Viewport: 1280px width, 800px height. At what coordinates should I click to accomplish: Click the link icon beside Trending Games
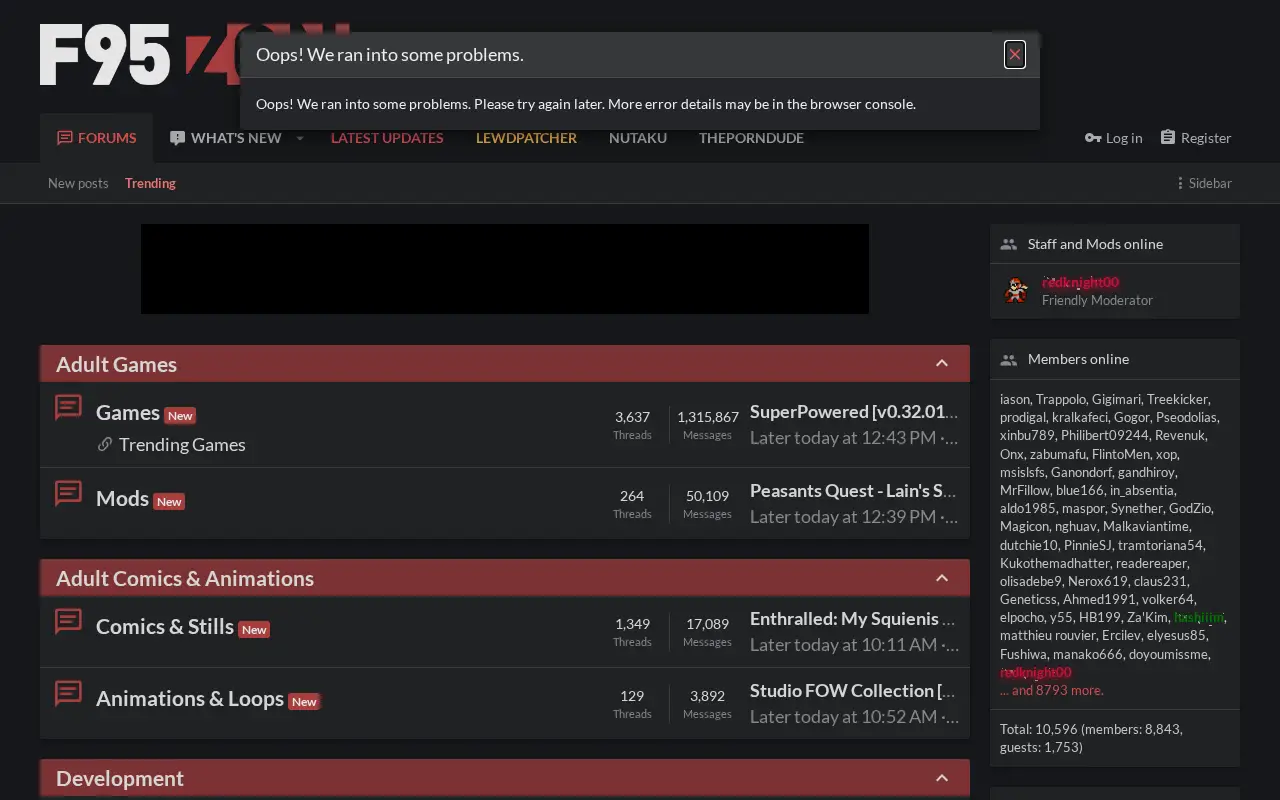(105, 444)
